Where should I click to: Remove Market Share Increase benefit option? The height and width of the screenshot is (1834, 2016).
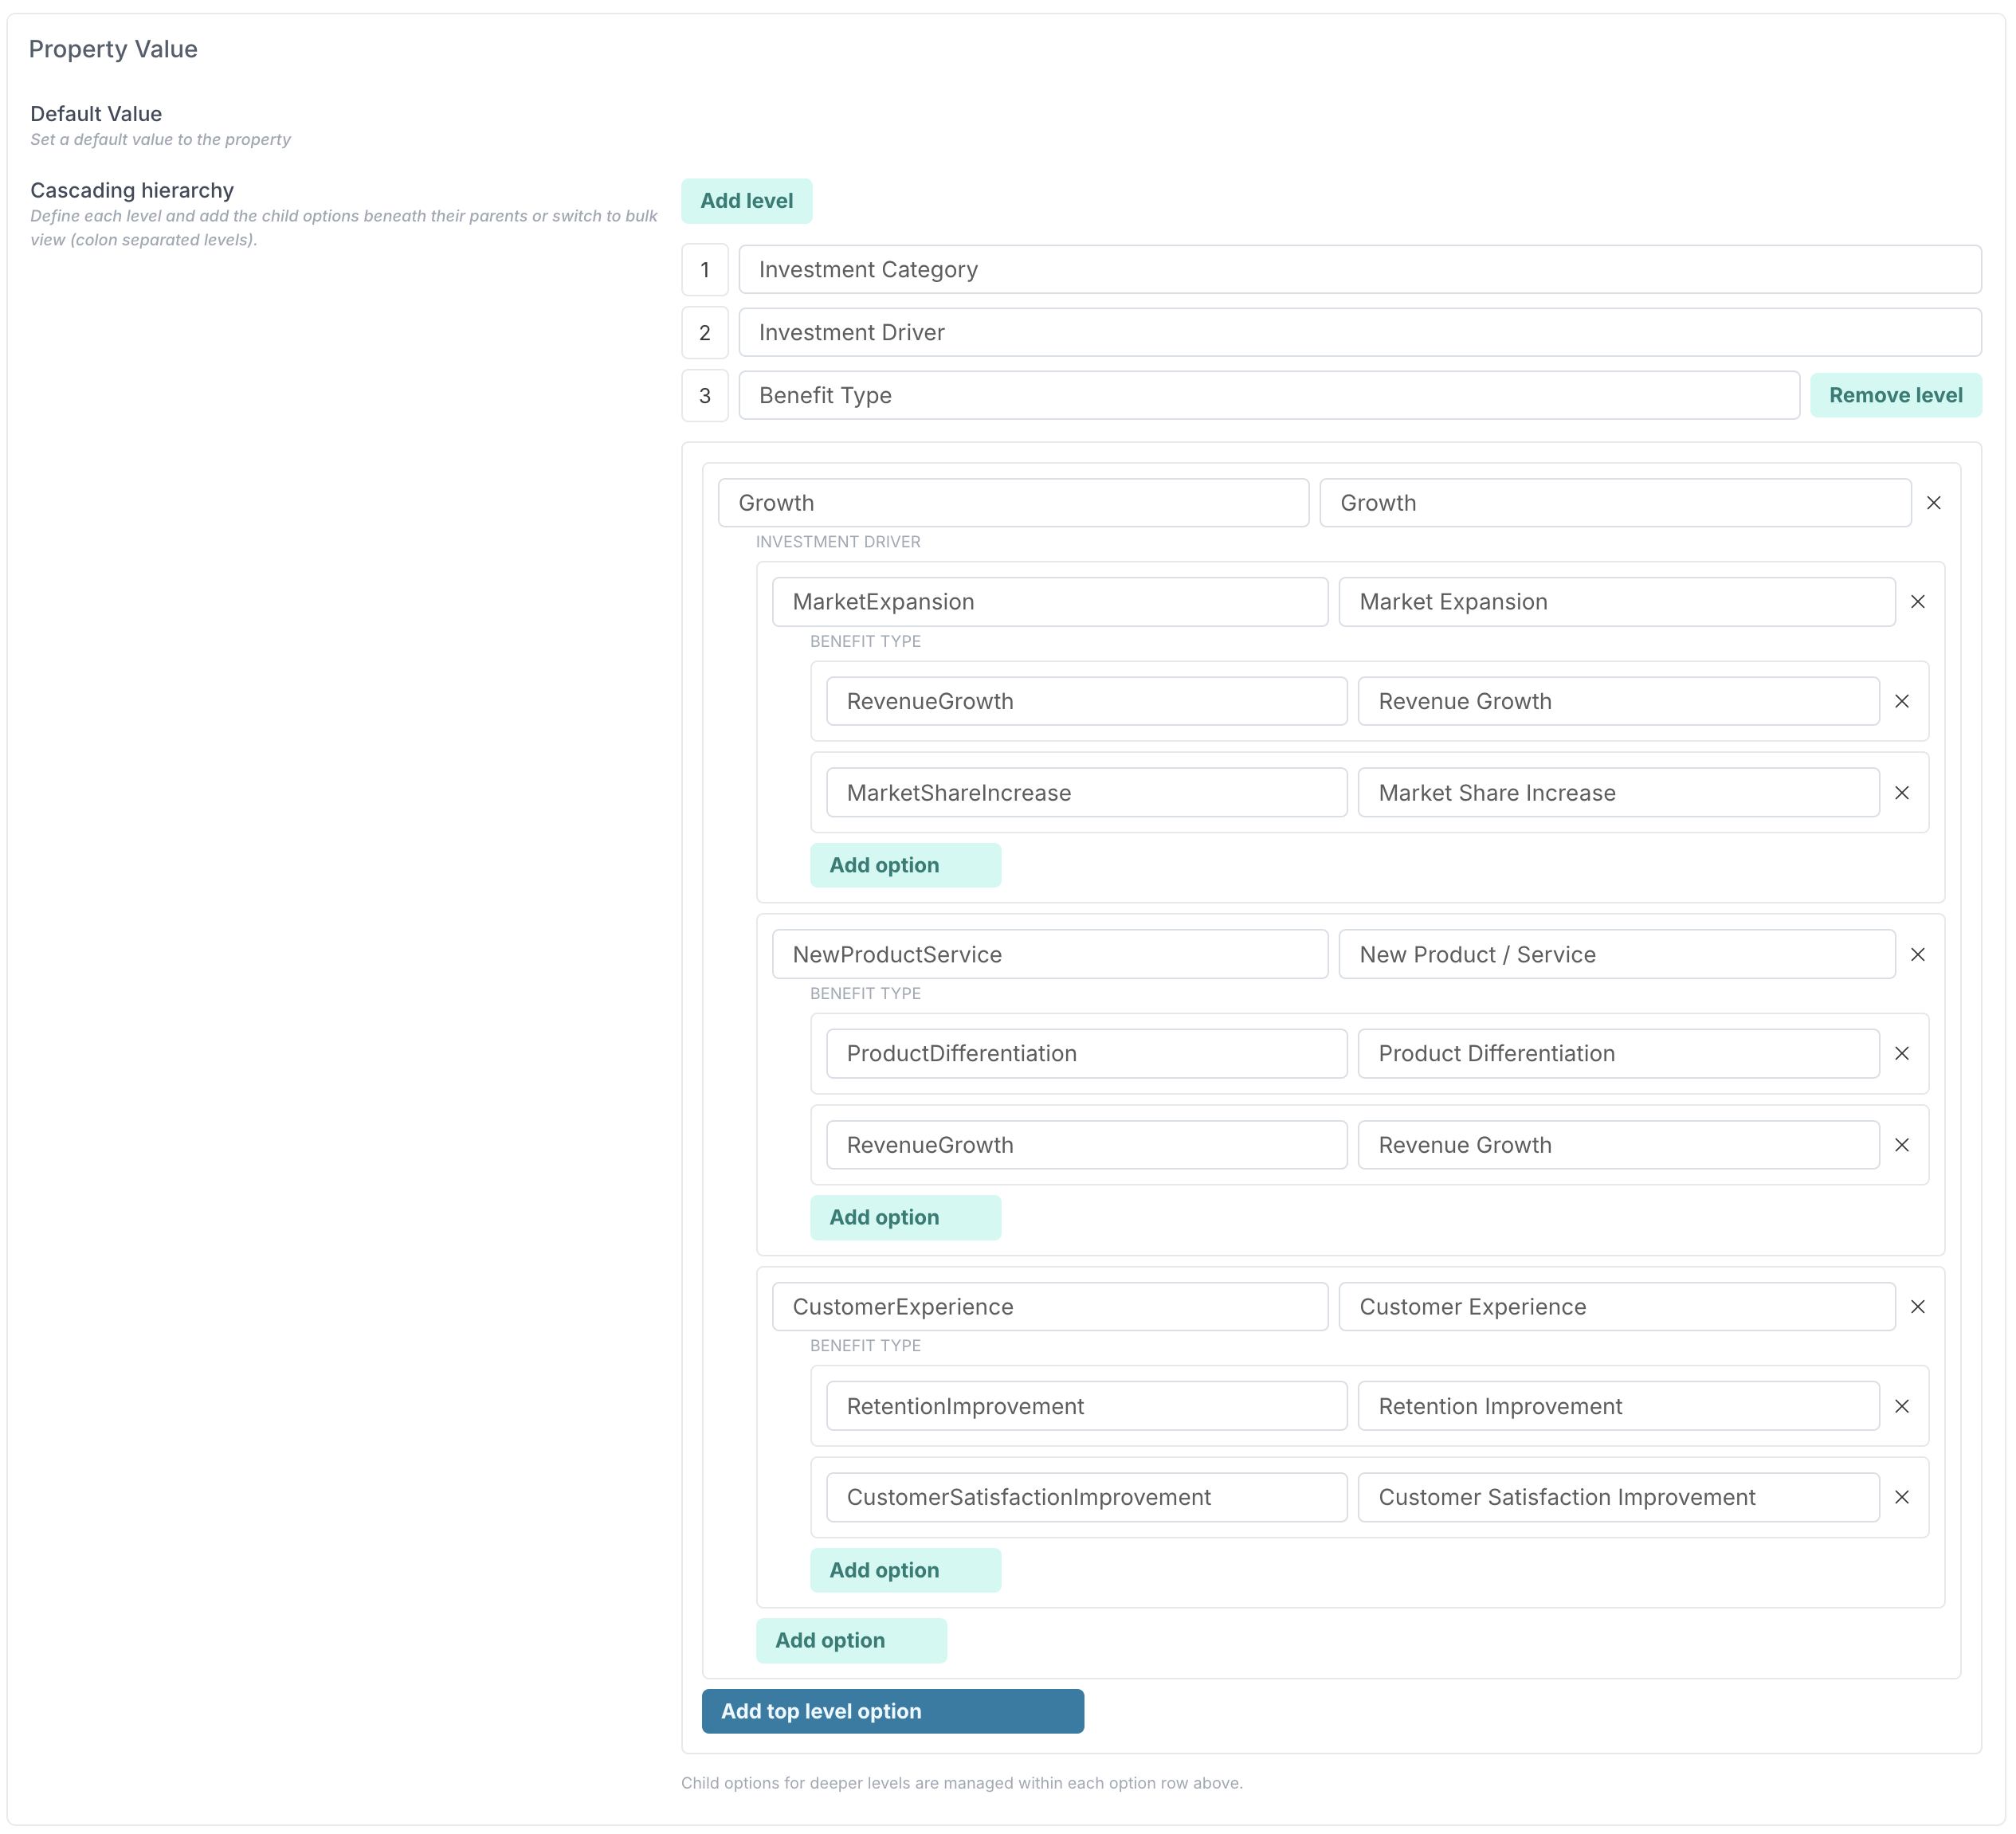pyautogui.click(x=1901, y=793)
